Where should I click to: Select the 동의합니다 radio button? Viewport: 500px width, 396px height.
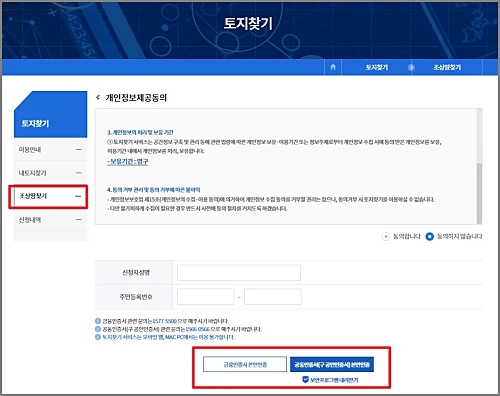386,237
